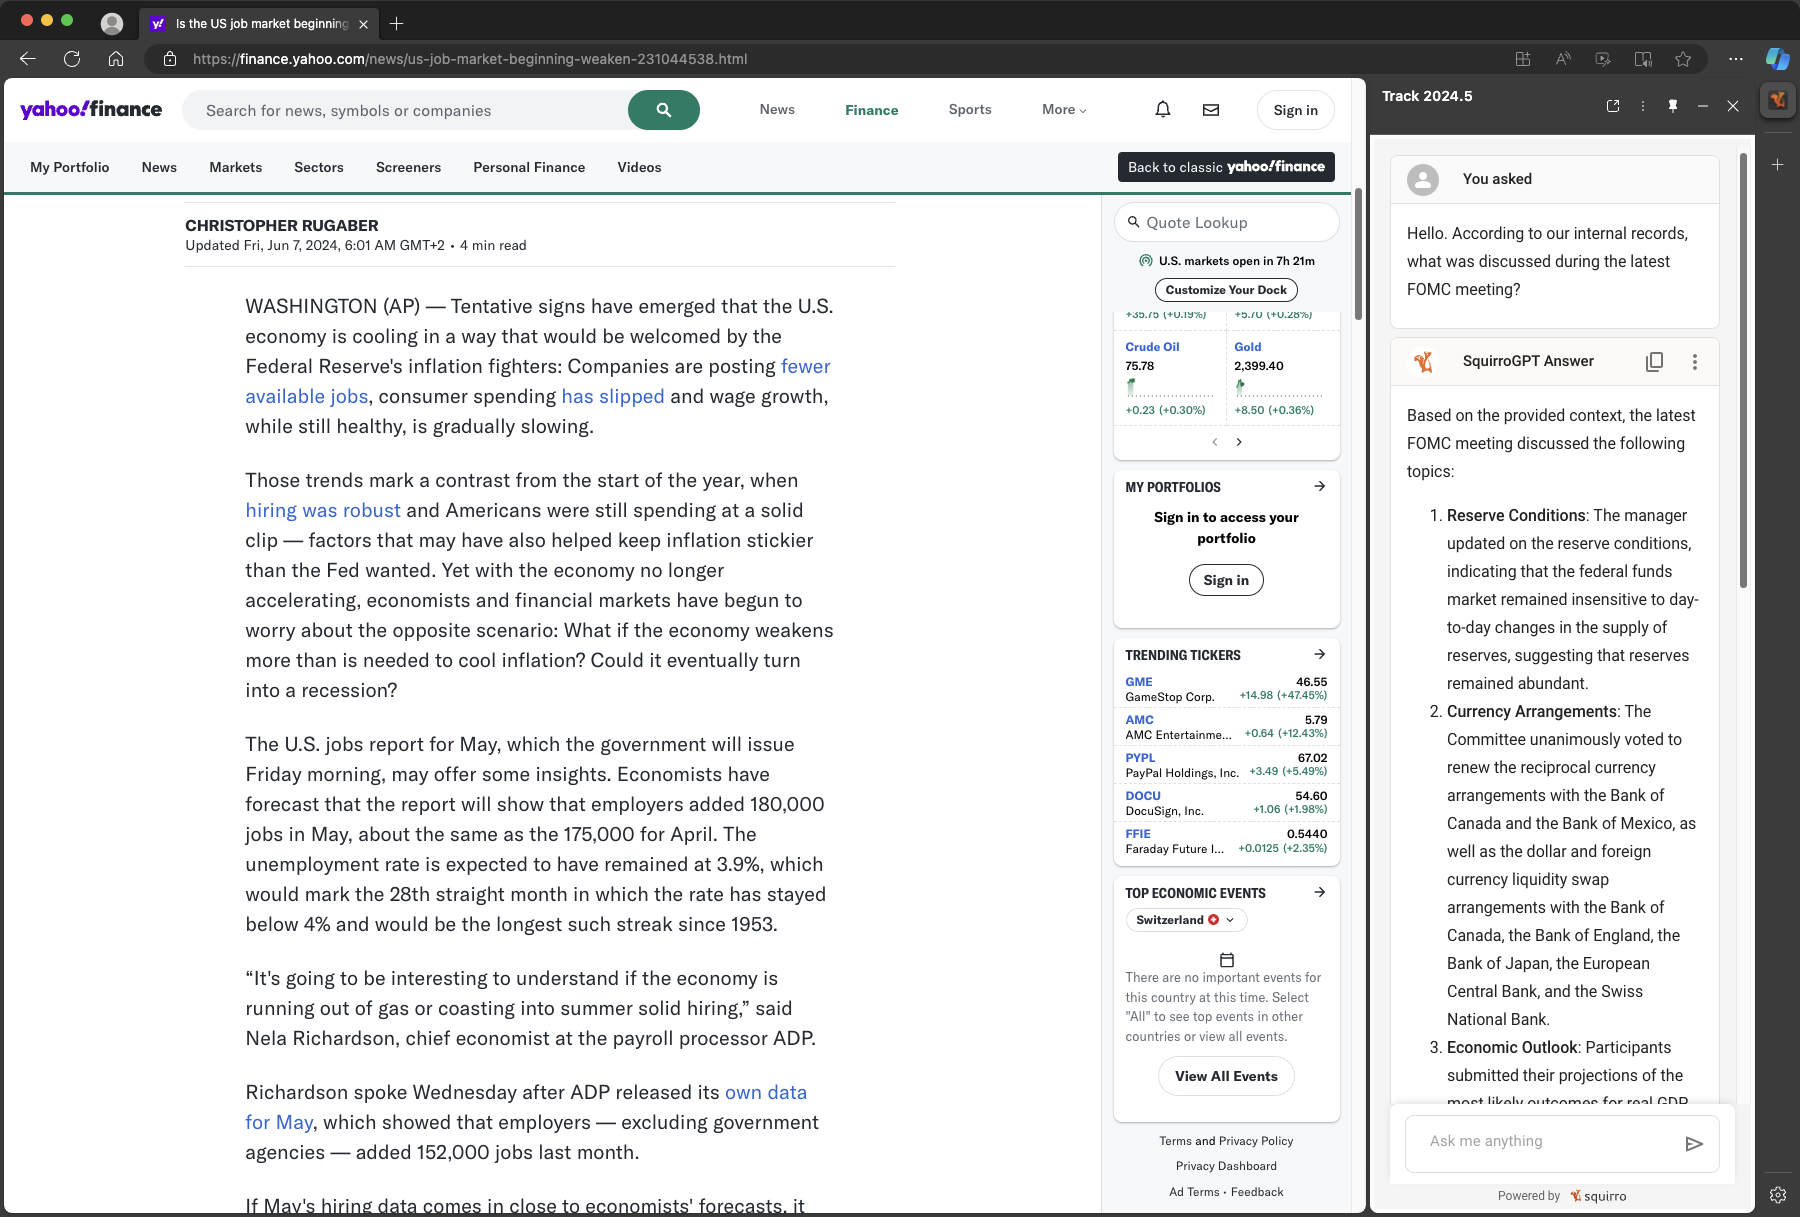Send message with arrow icon
Viewport: 1800px width, 1217px height.
click(x=1694, y=1144)
